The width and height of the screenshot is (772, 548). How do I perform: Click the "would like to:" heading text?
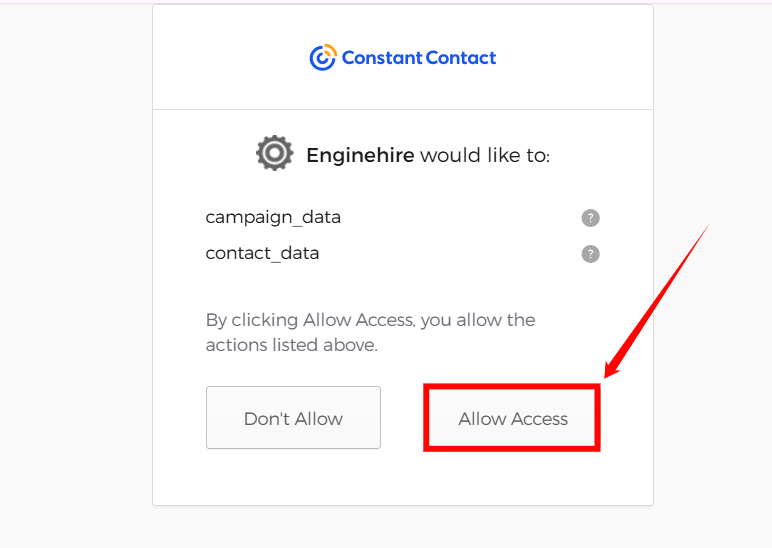(484, 156)
